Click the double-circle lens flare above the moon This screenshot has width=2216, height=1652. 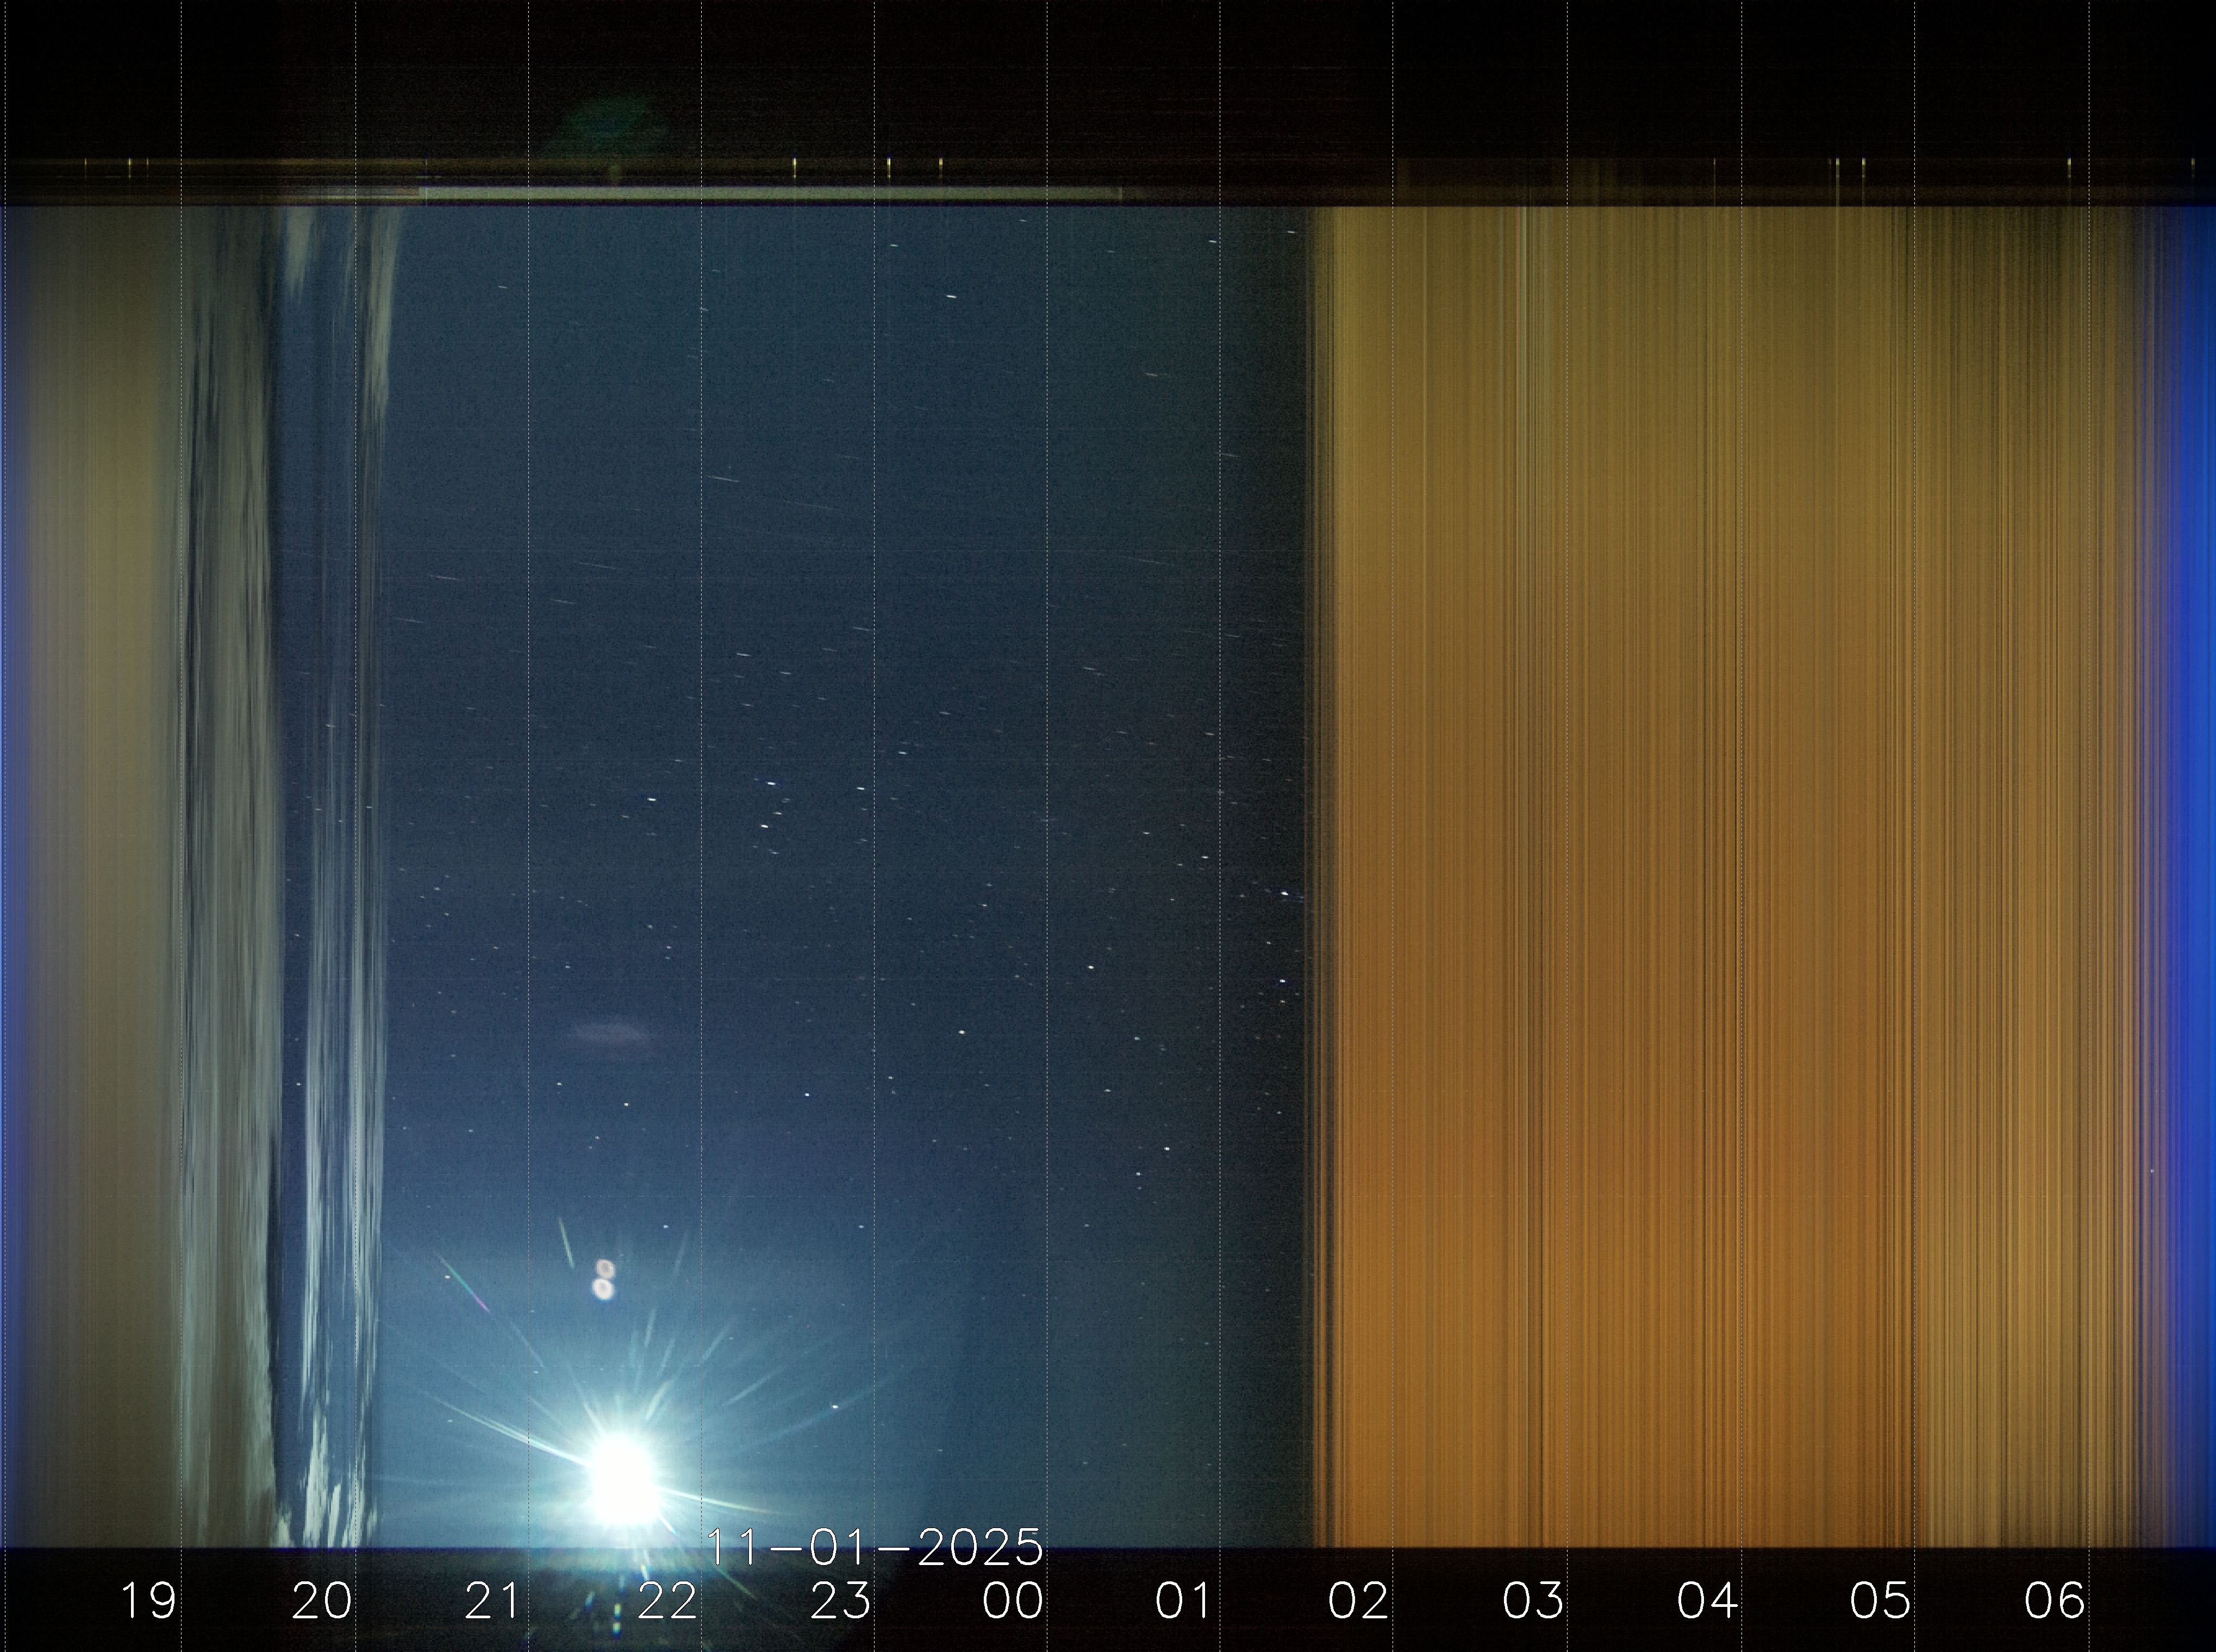coord(603,1280)
